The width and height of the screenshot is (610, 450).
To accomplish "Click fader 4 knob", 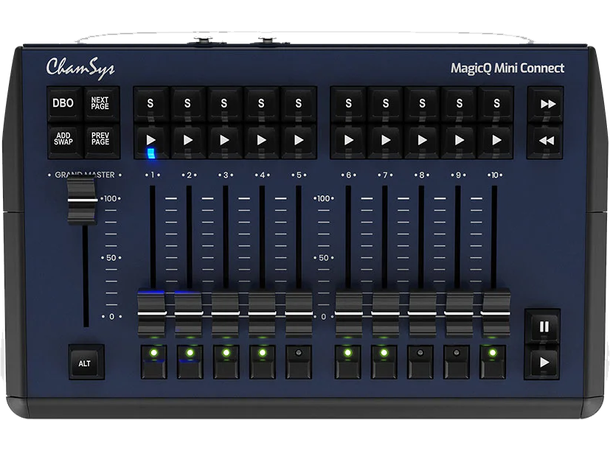I will pos(262,313).
